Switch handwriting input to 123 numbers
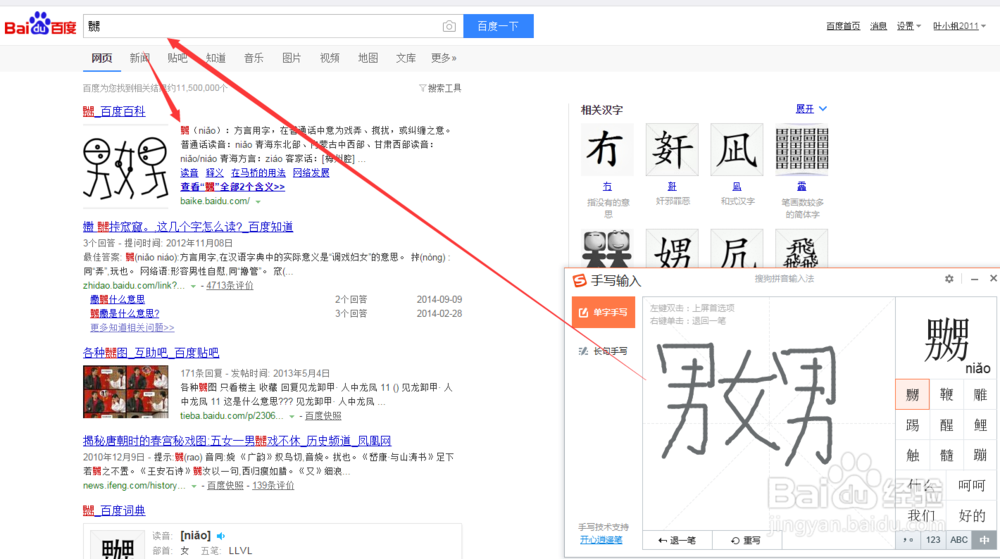 point(933,540)
